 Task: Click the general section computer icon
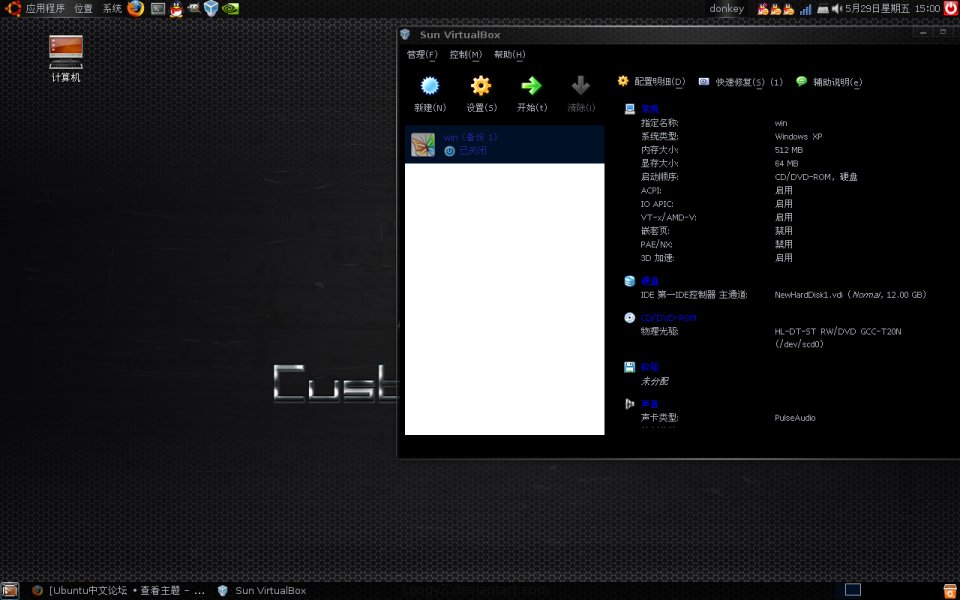[x=630, y=109]
